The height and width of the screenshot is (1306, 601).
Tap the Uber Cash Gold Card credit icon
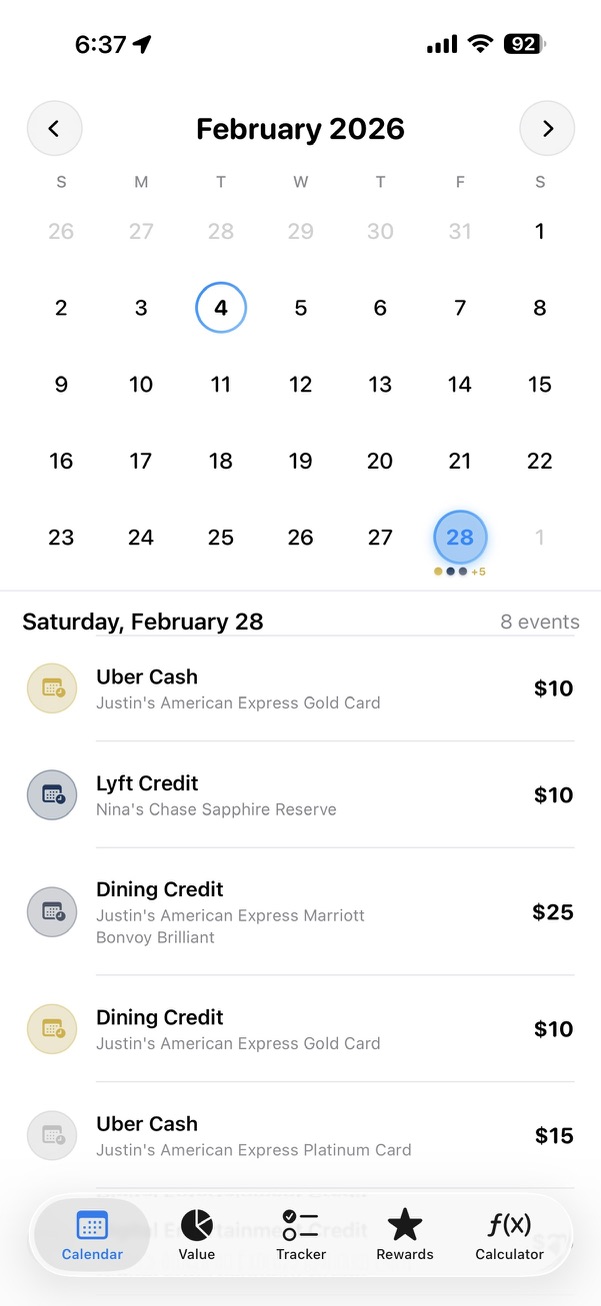click(x=51, y=688)
